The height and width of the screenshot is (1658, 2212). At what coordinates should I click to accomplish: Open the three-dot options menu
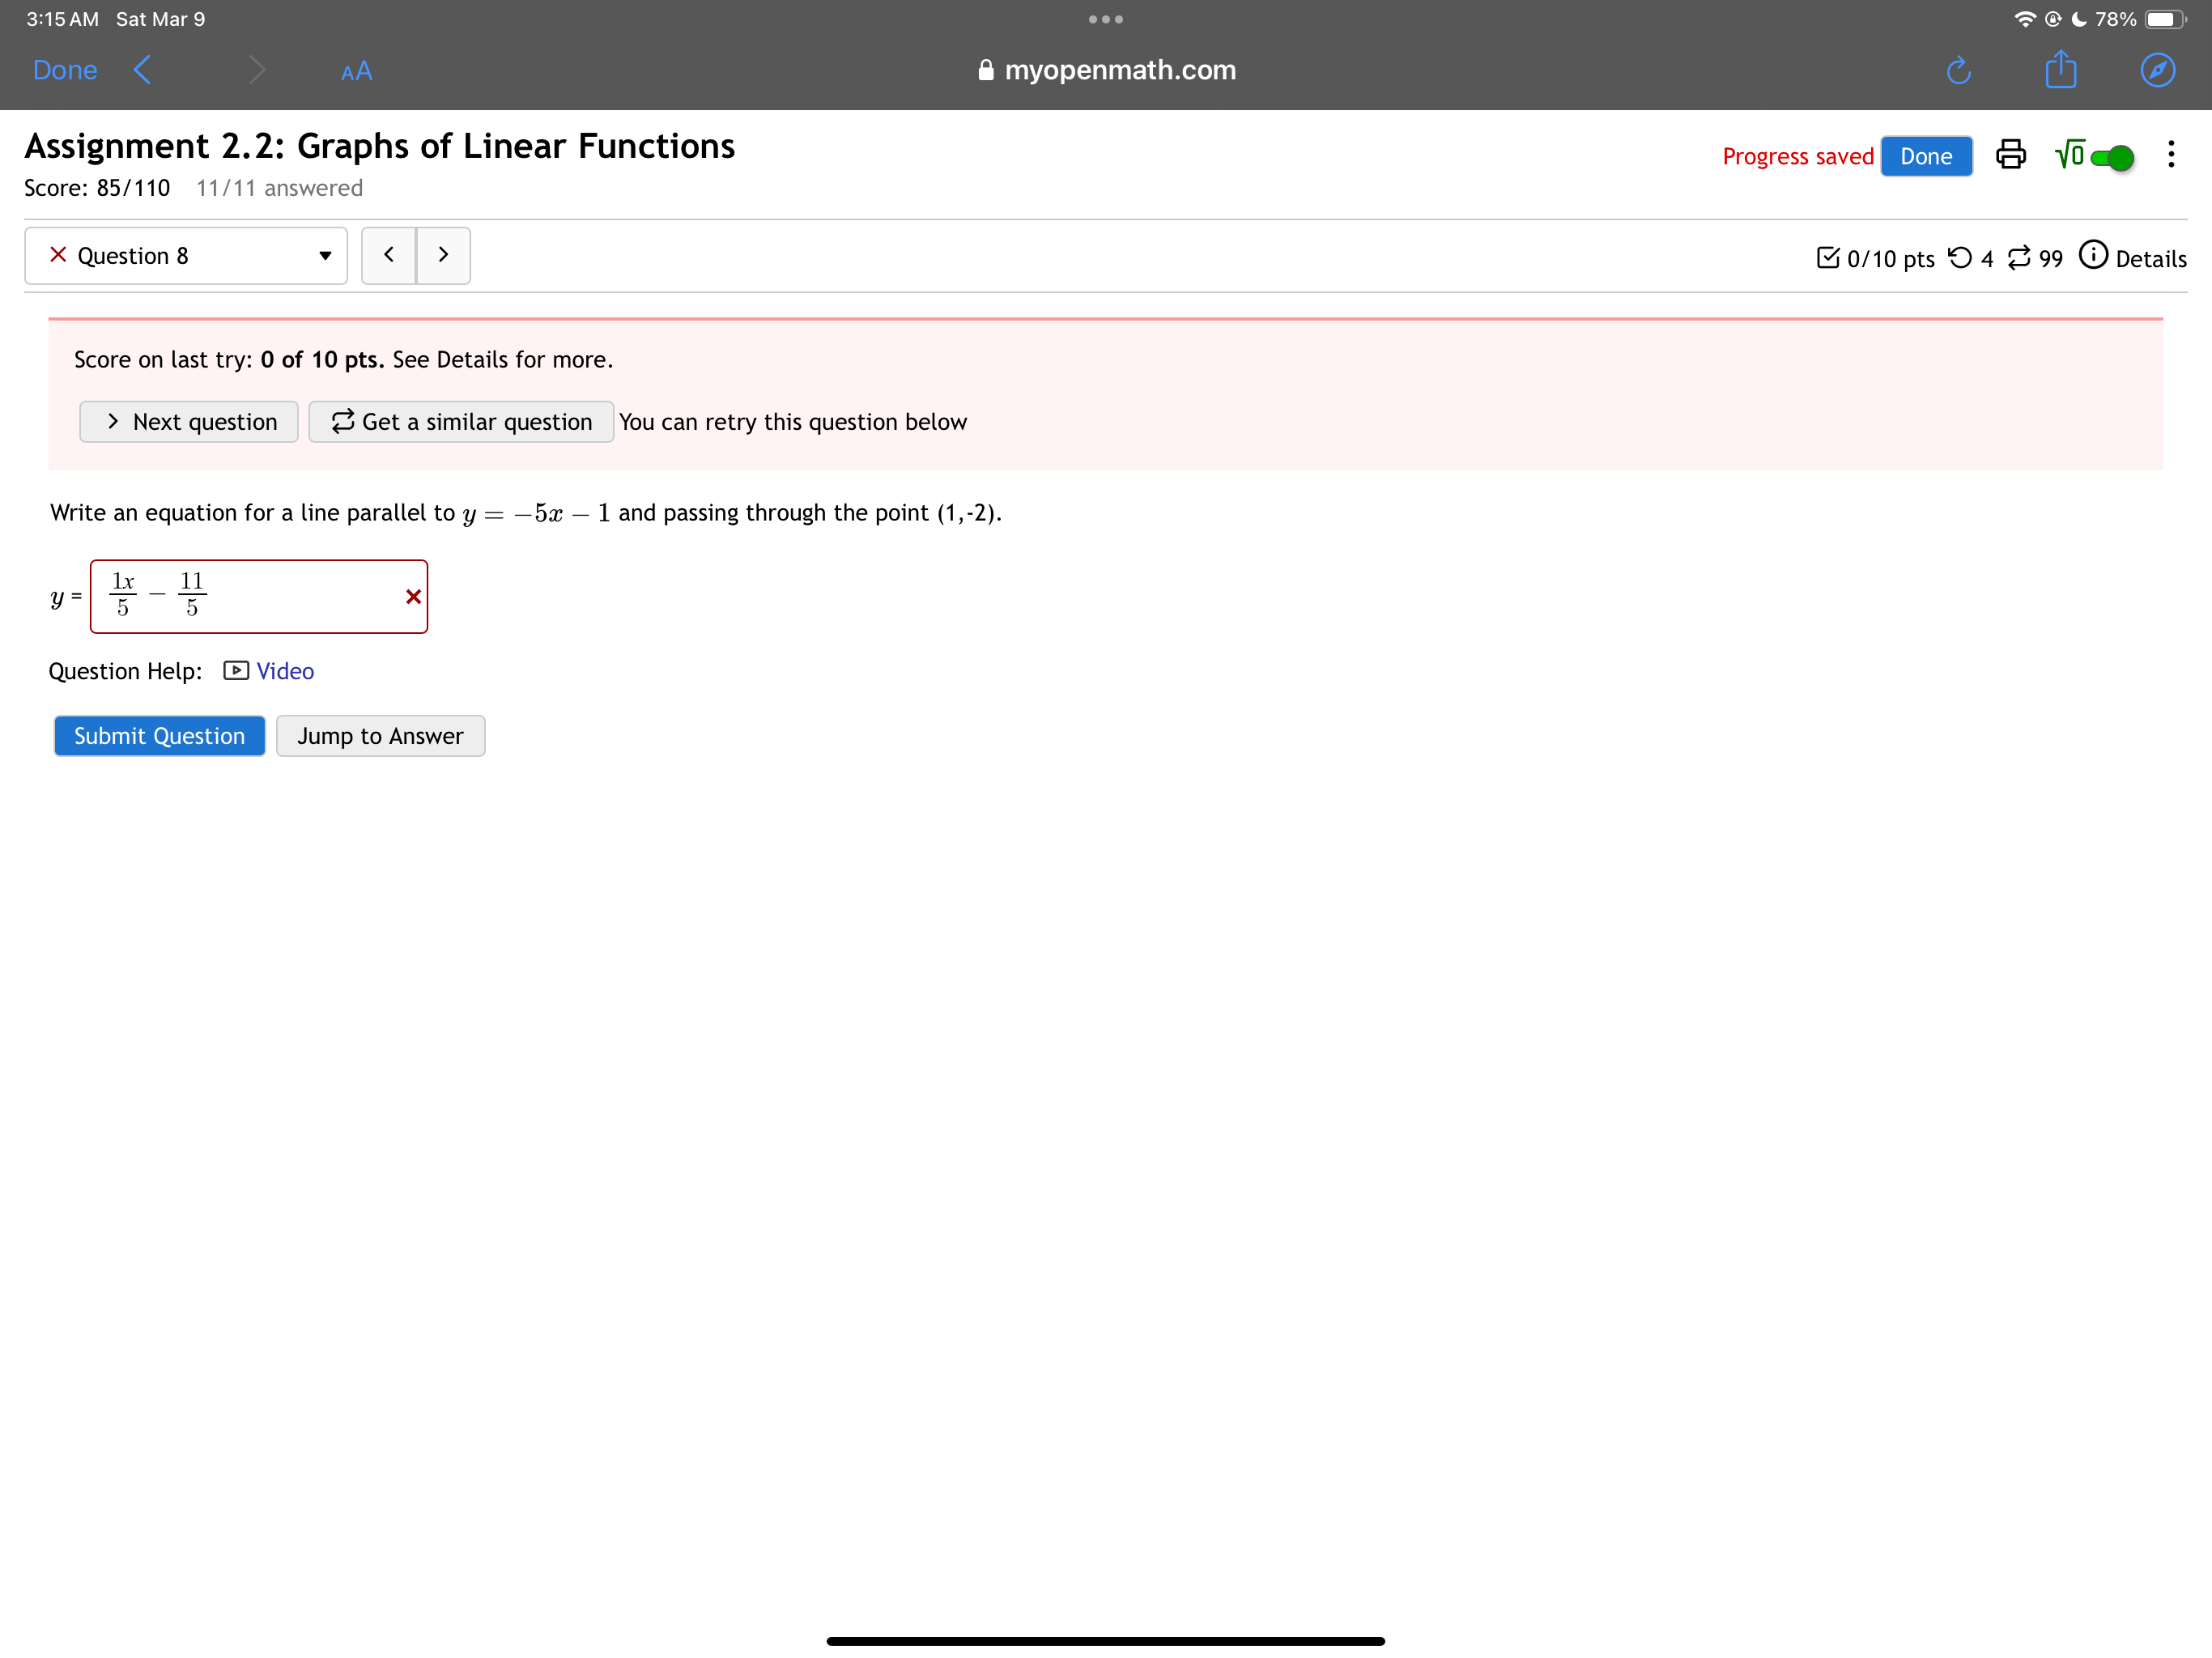click(x=2171, y=154)
